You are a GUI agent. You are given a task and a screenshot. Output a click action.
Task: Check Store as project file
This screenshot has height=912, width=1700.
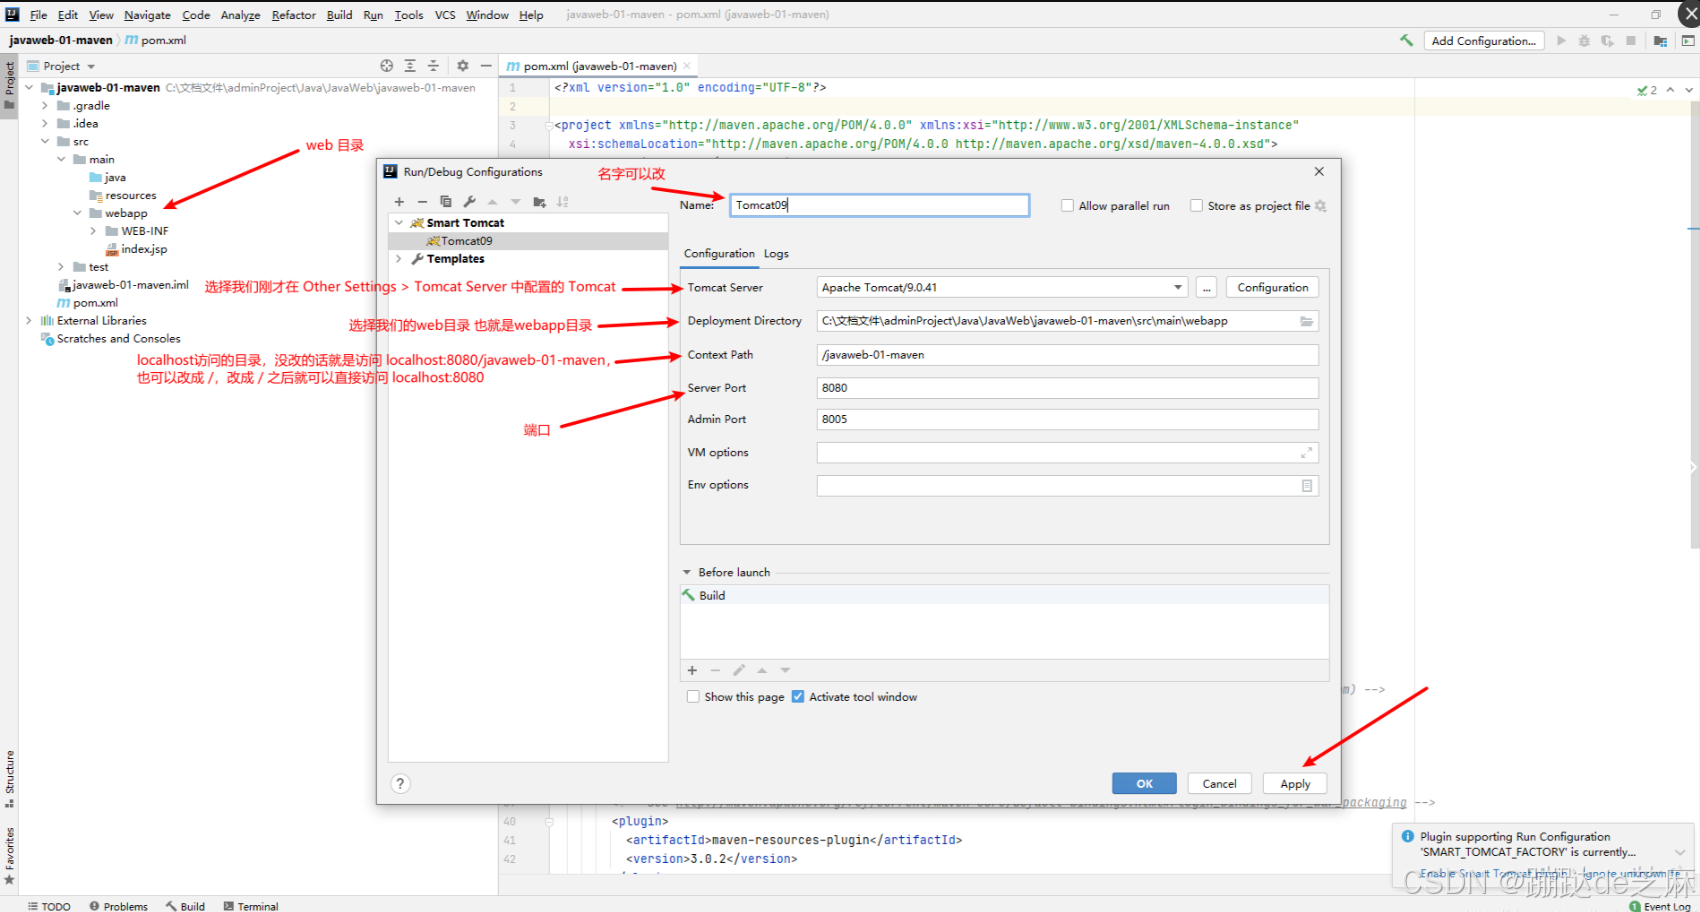[x=1196, y=206]
